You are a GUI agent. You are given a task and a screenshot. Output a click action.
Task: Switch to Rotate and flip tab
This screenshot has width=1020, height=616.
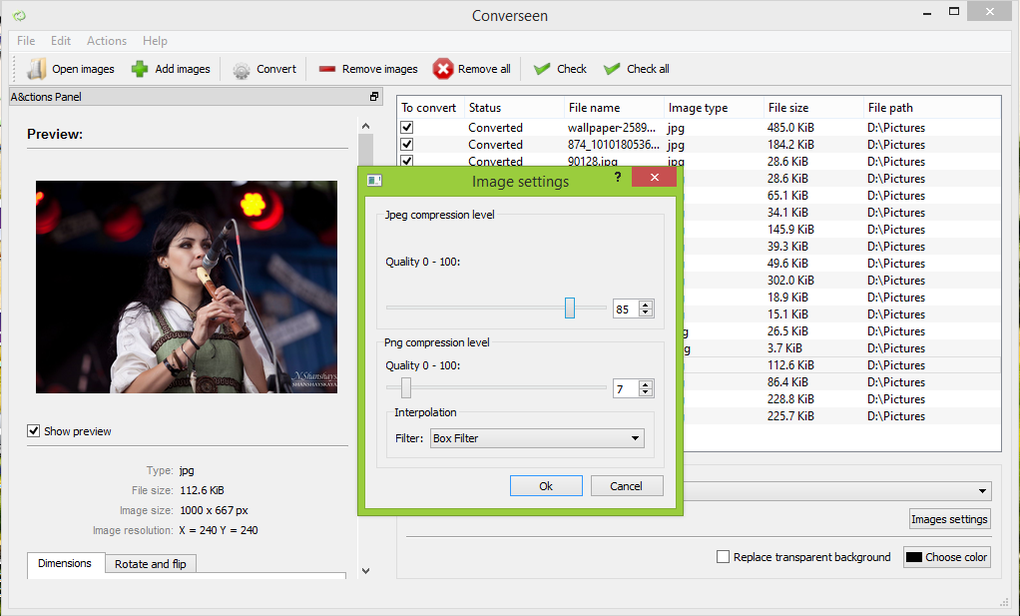coord(150,564)
